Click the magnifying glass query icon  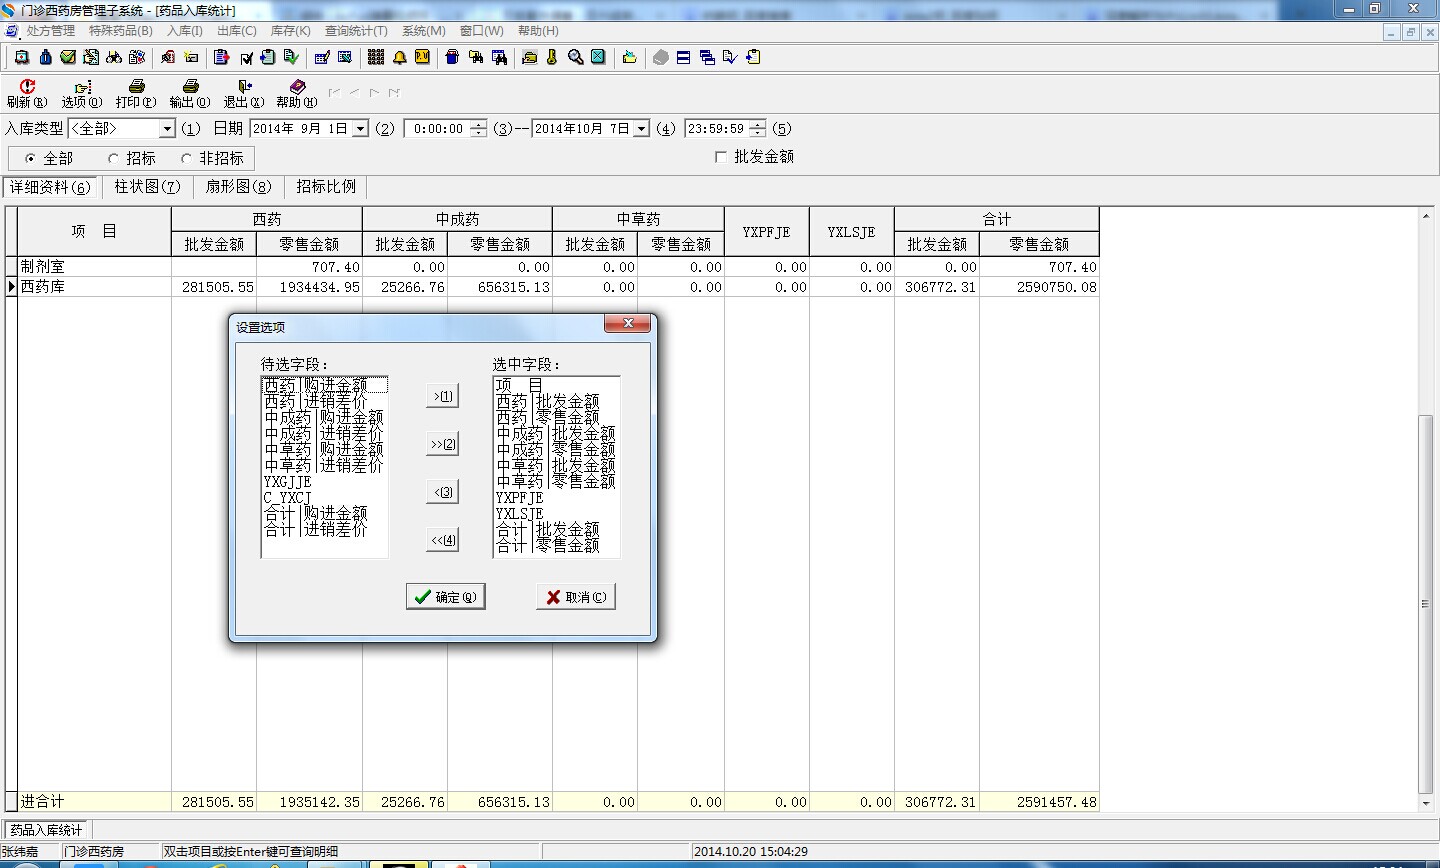click(x=576, y=57)
